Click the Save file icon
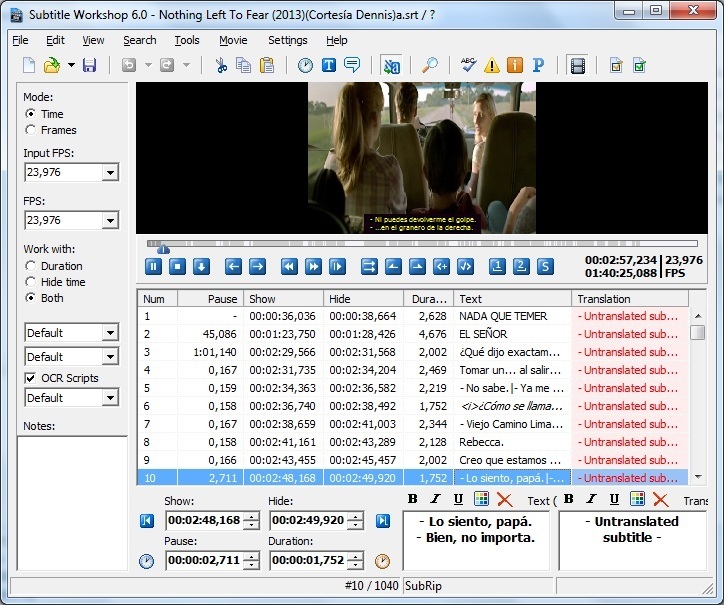Viewport: 724px width, 605px height. tap(89, 65)
